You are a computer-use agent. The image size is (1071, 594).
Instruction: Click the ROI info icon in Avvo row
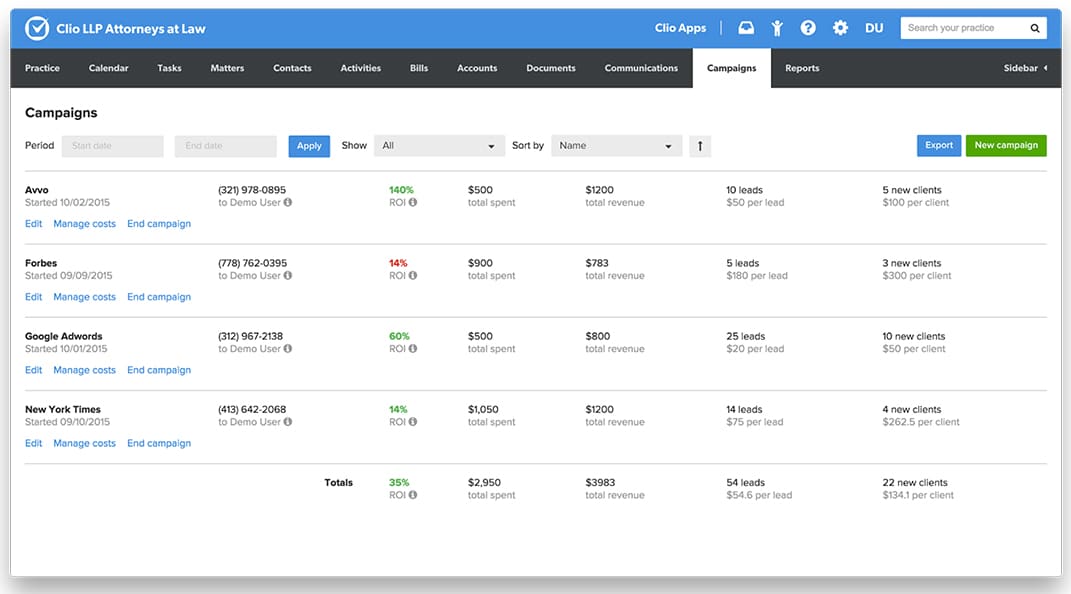[x=413, y=202]
